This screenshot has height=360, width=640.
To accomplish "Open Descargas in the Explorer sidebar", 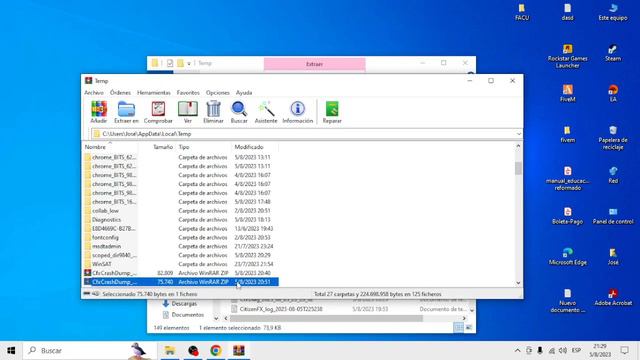I will click(x=180, y=304).
